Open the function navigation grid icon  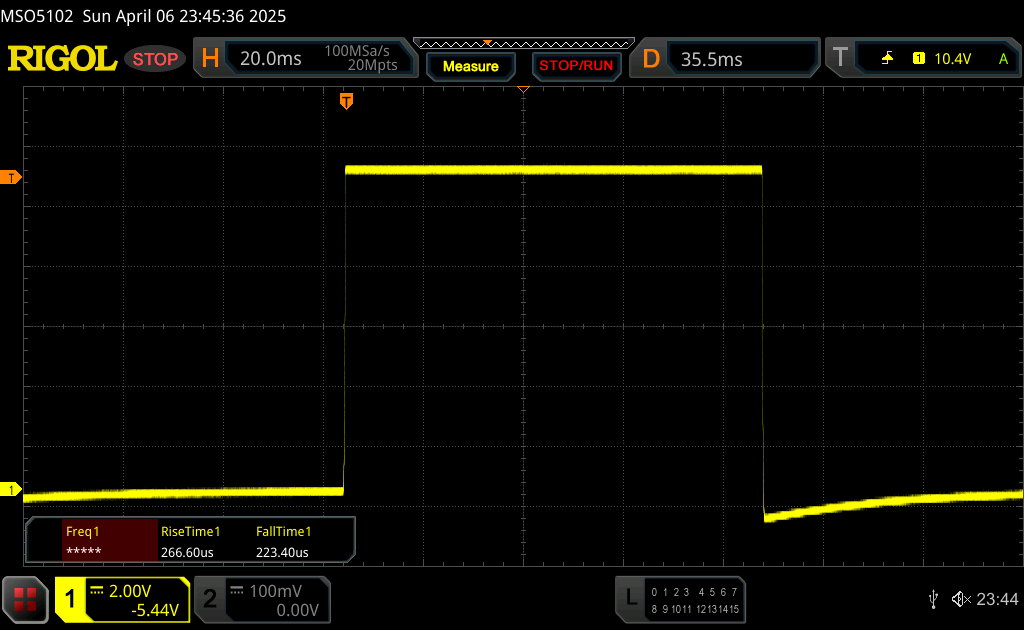click(x=26, y=598)
